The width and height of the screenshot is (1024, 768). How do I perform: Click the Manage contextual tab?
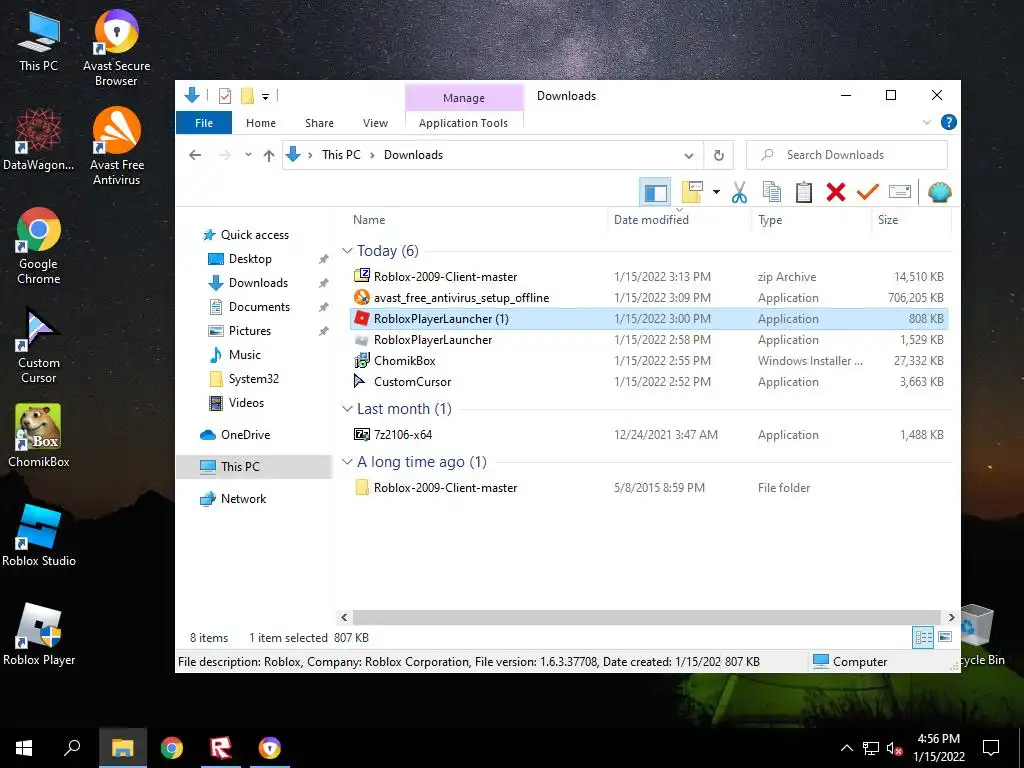coord(464,98)
